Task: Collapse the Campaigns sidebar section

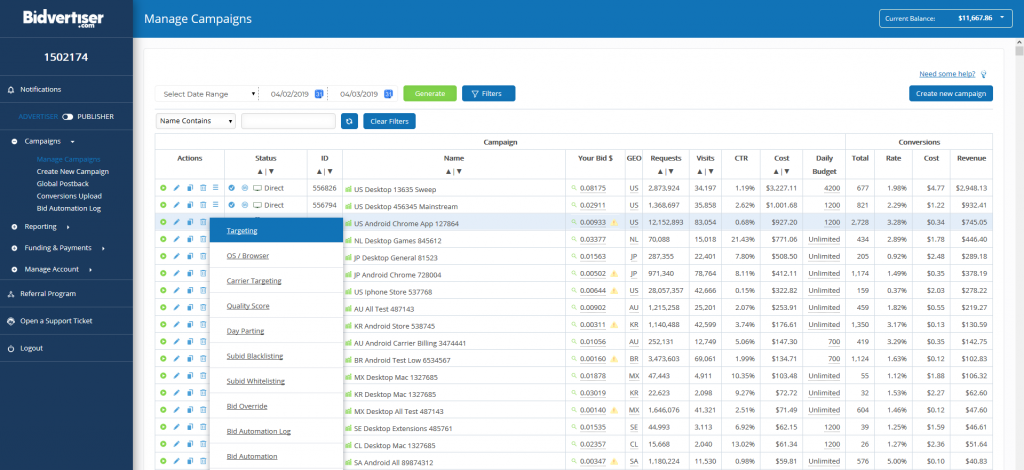Action: coord(43,141)
